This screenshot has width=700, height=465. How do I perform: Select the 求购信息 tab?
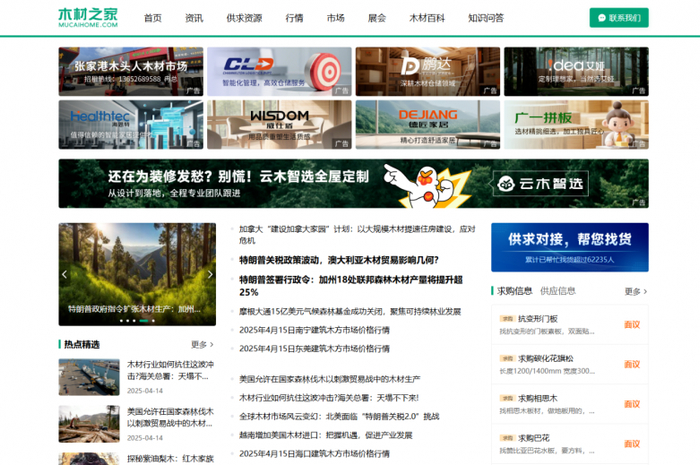[x=515, y=291]
